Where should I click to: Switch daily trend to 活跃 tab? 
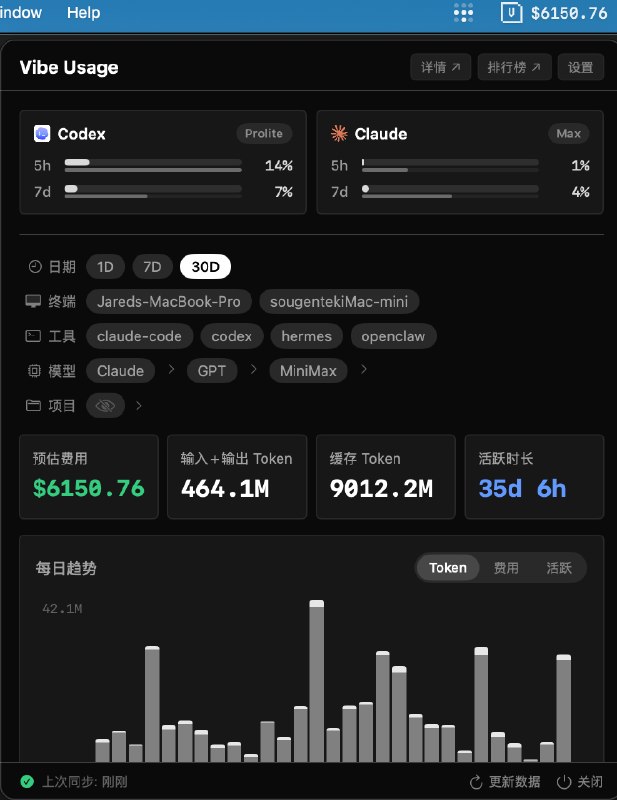(x=559, y=568)
